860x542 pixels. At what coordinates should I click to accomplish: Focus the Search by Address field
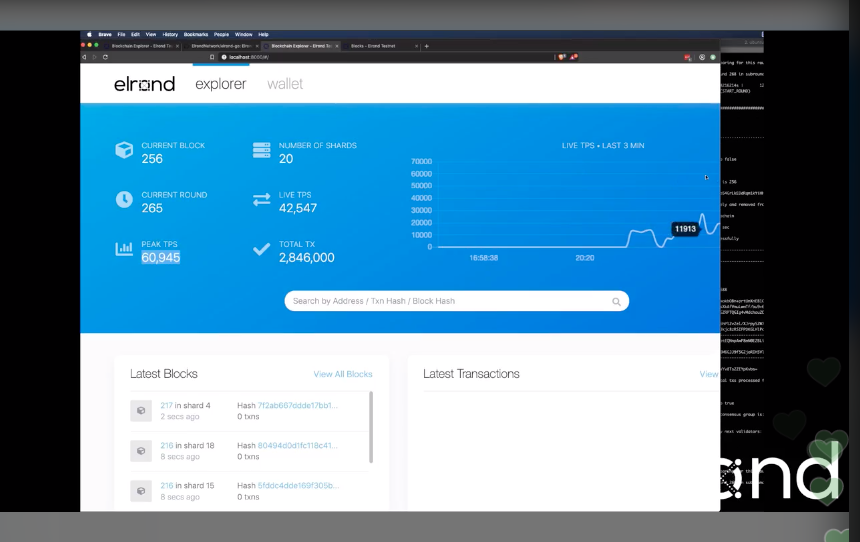pos(456,301)
